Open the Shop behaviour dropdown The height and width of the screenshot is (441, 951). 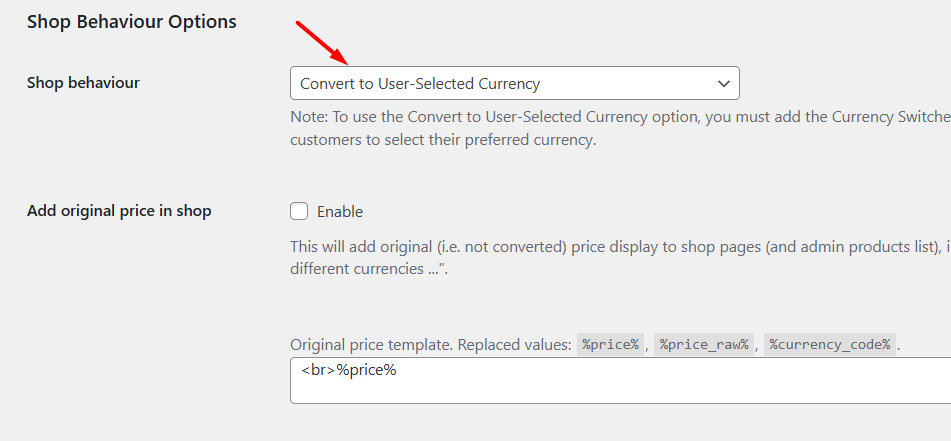pos(514,84)
